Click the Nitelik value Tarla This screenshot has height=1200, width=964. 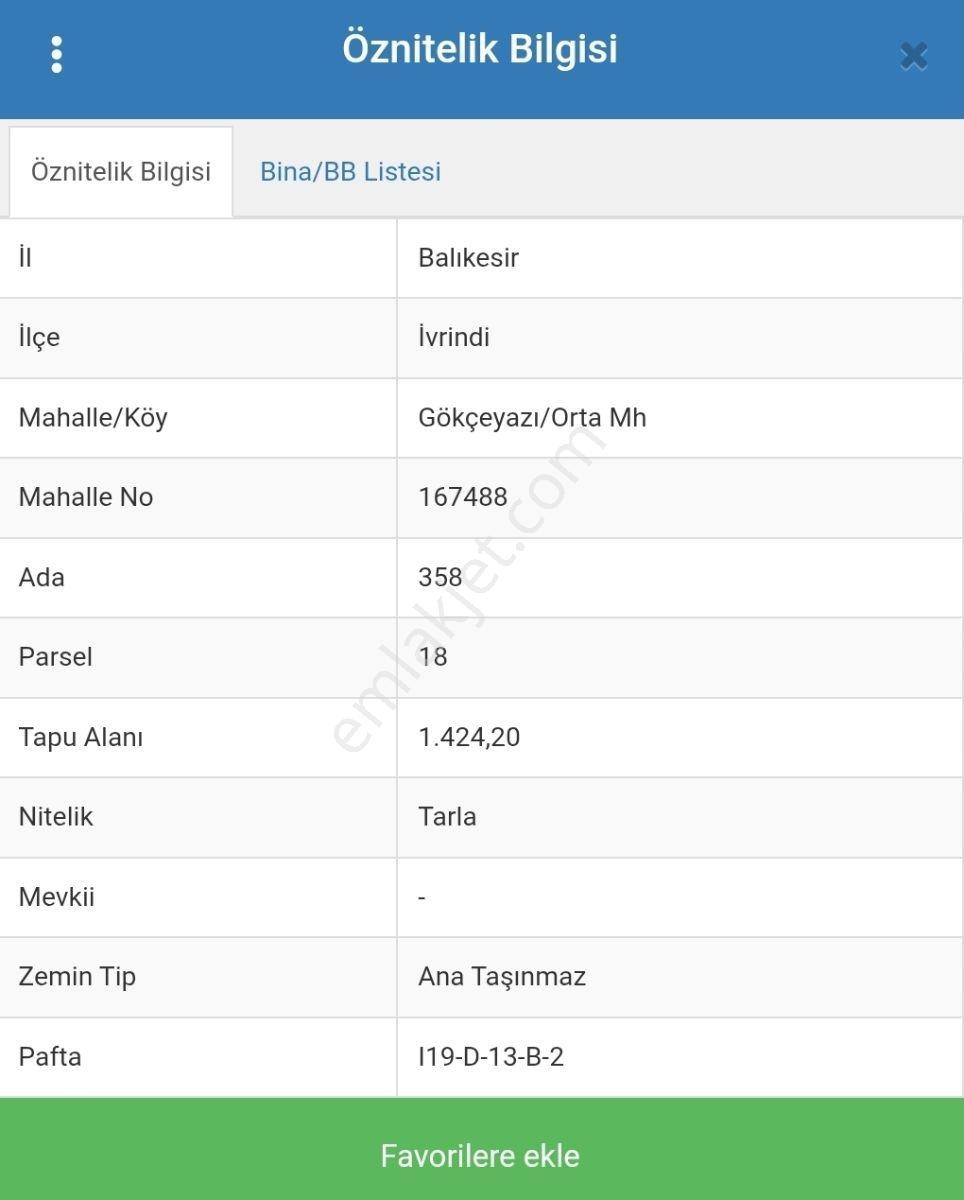click(x=447, y=817)
